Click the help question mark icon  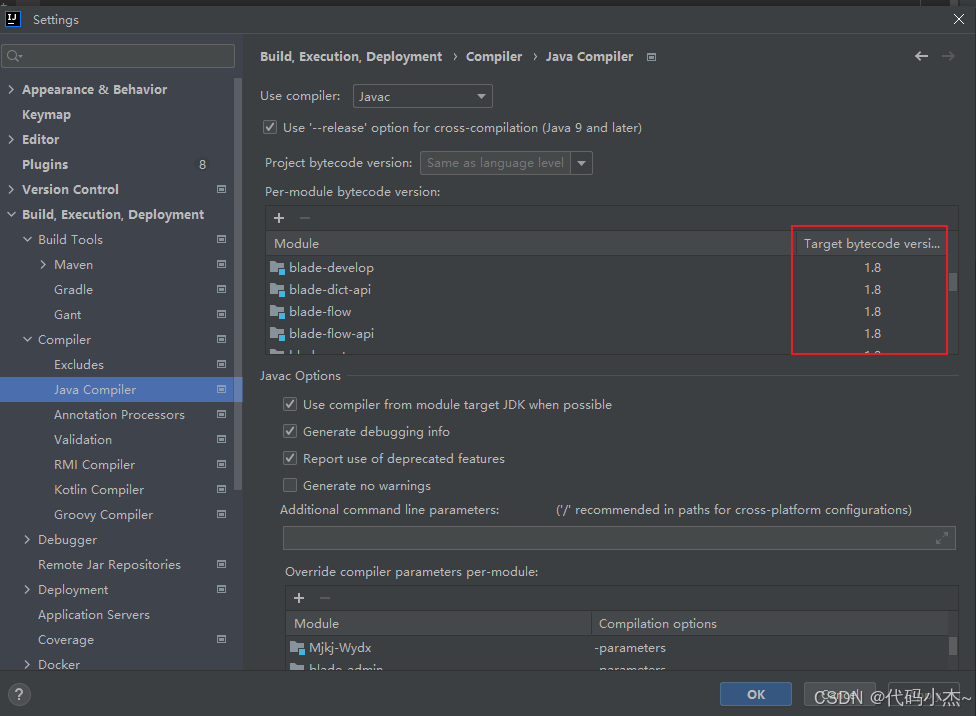[x=19, y=694]
